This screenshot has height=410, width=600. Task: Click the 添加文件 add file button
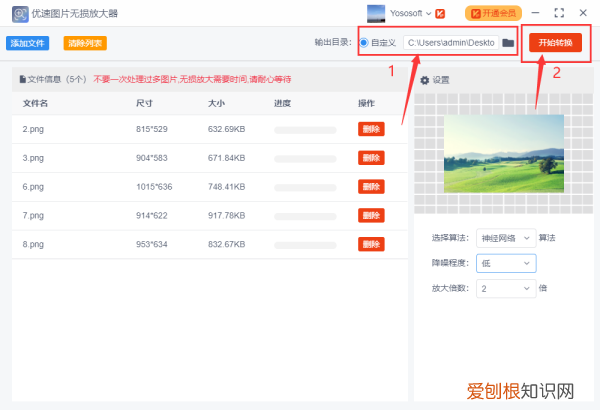(28, 43)
